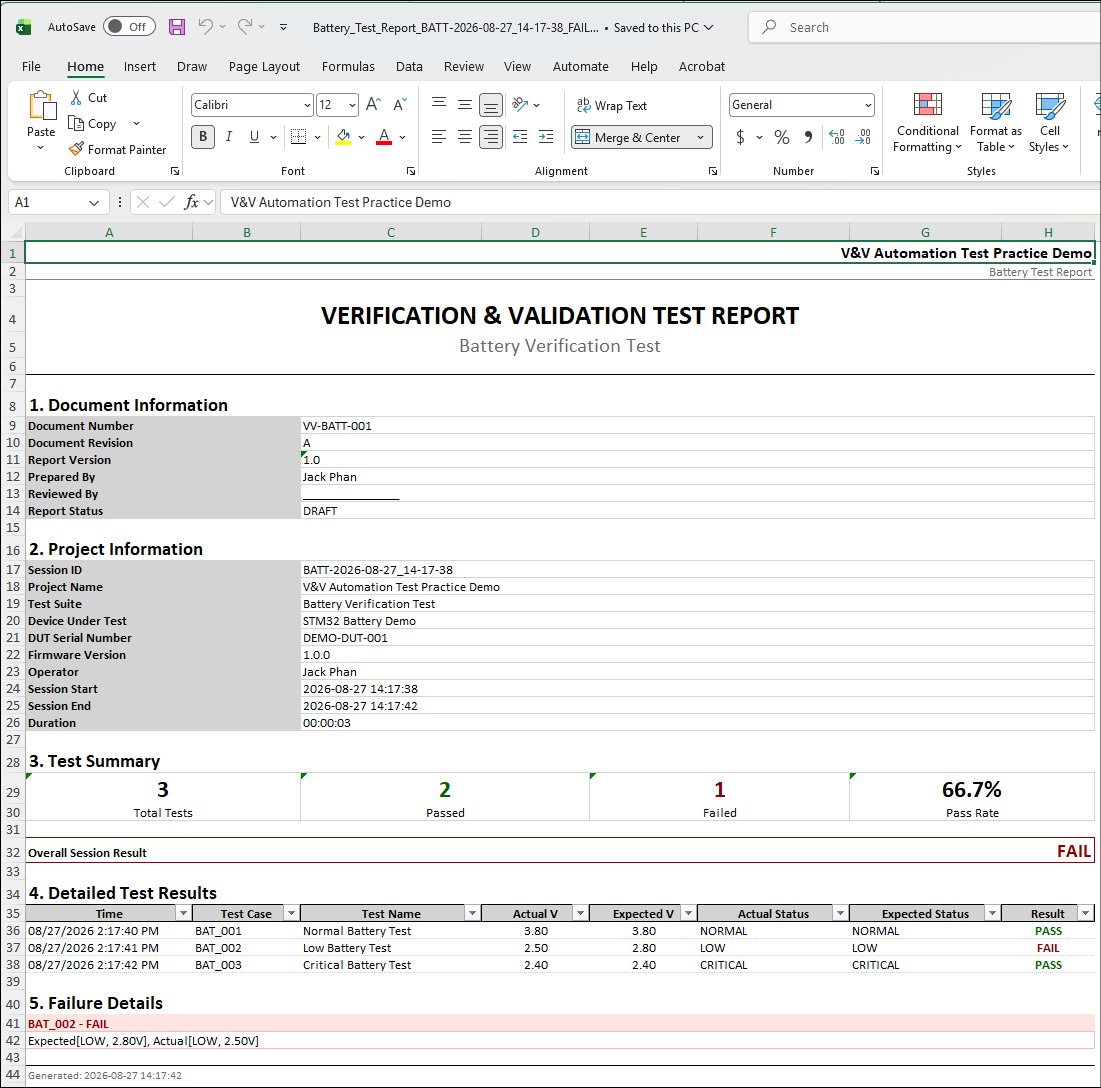Open Alignment settings dialog launcher
1101x1088 pixels.
click(x=713, y=171)
